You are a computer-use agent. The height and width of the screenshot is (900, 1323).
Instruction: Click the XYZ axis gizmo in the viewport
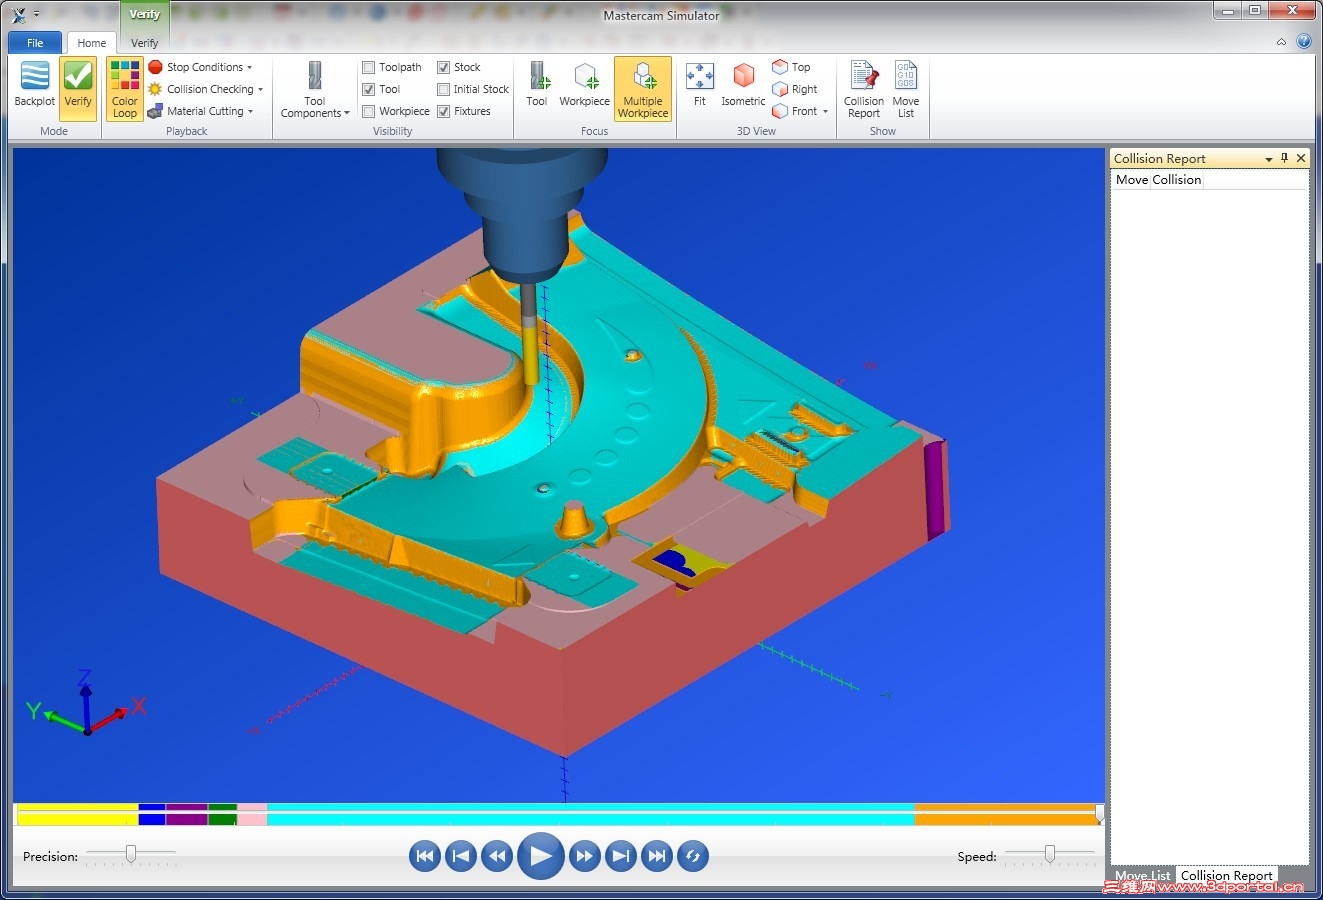(x=86, y=703)
